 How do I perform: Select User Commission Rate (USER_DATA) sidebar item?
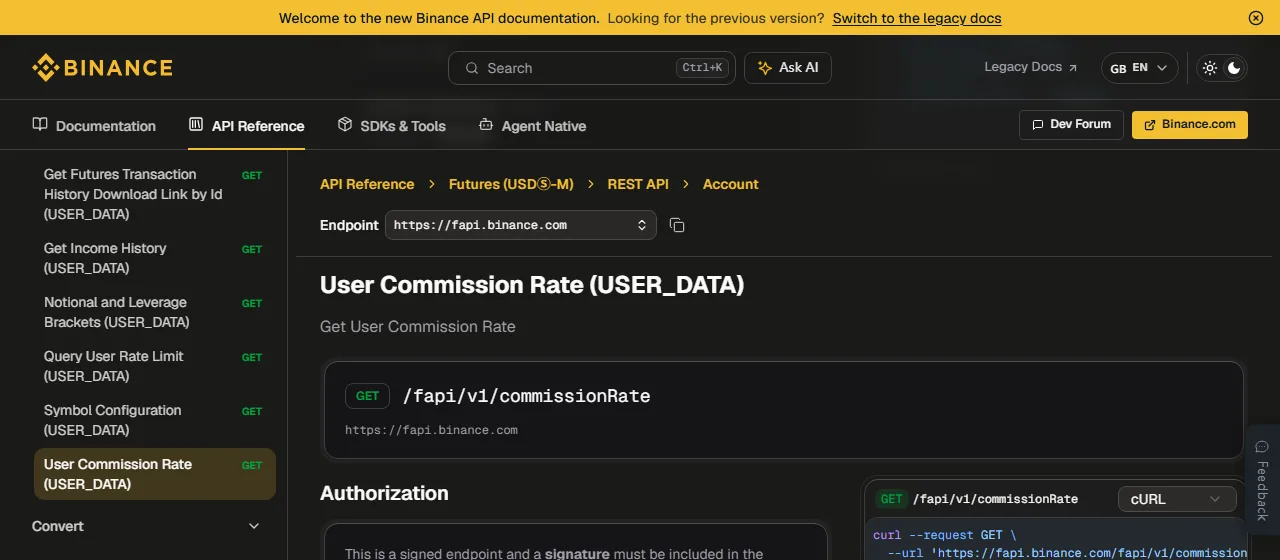point(154,474)
